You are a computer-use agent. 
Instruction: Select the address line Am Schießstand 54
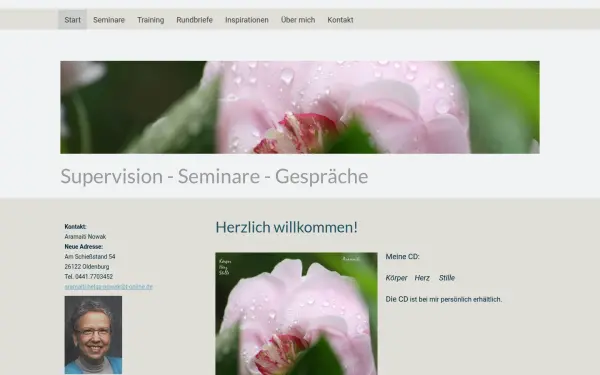(x=90, y=257)
